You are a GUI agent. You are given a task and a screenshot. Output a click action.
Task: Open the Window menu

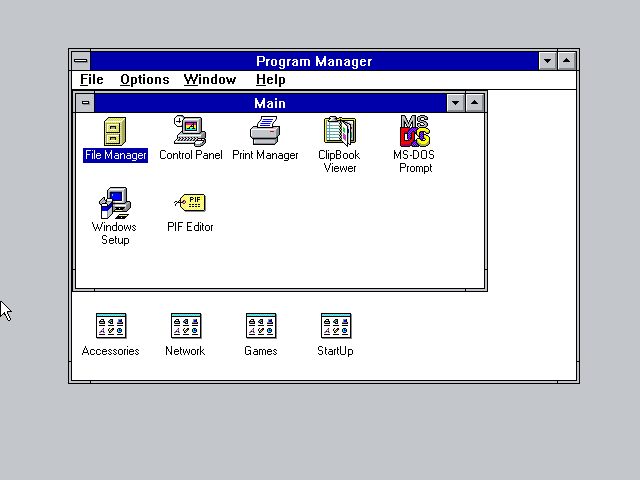pyautogui.click(x=210, y=80)
